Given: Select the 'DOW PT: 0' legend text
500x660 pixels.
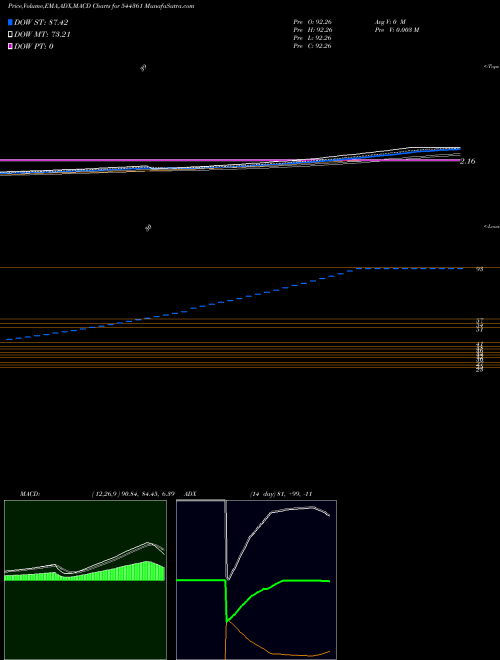Looking at the screenshot, I should (34, 46).
